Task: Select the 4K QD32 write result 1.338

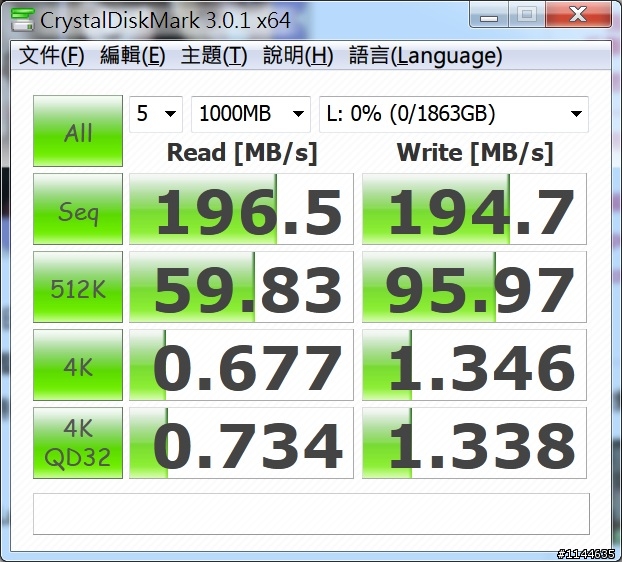Action: [x=474, y=443]
